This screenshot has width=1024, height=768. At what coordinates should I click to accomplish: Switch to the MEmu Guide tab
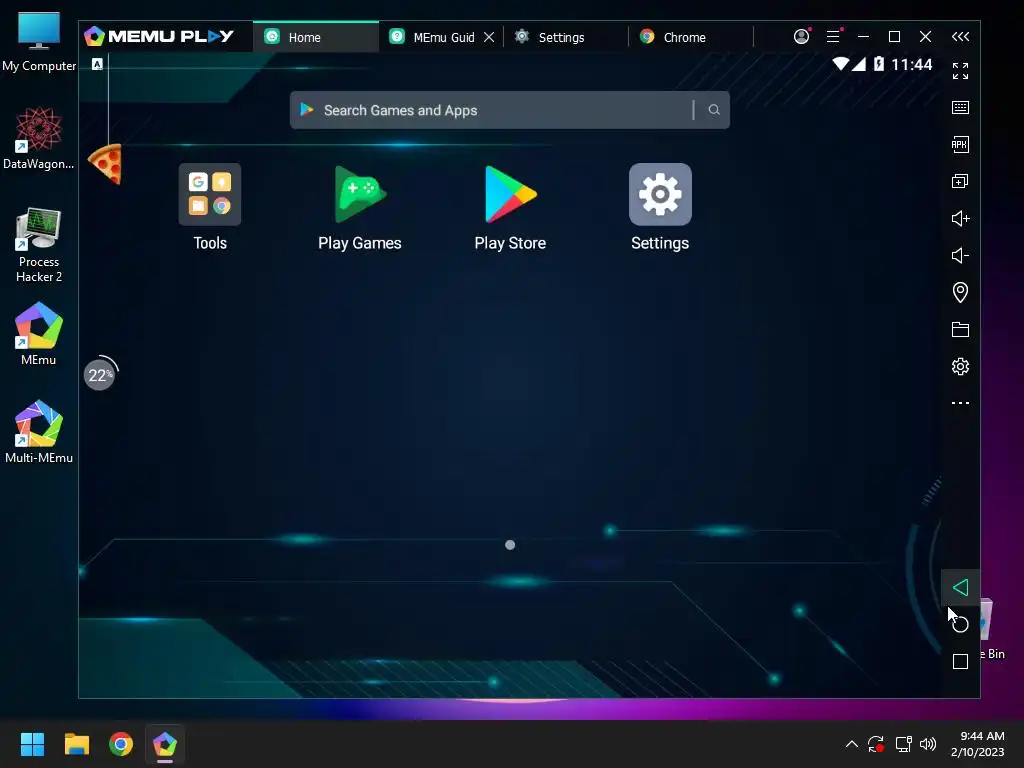[432, 37]
